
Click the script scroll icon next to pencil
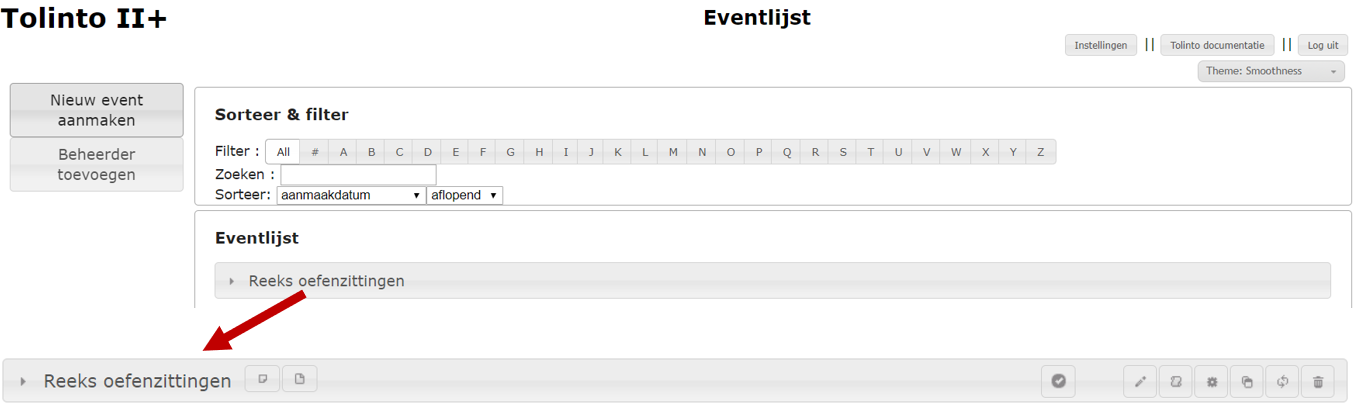pyautogui.click(x=1176, y=381)
